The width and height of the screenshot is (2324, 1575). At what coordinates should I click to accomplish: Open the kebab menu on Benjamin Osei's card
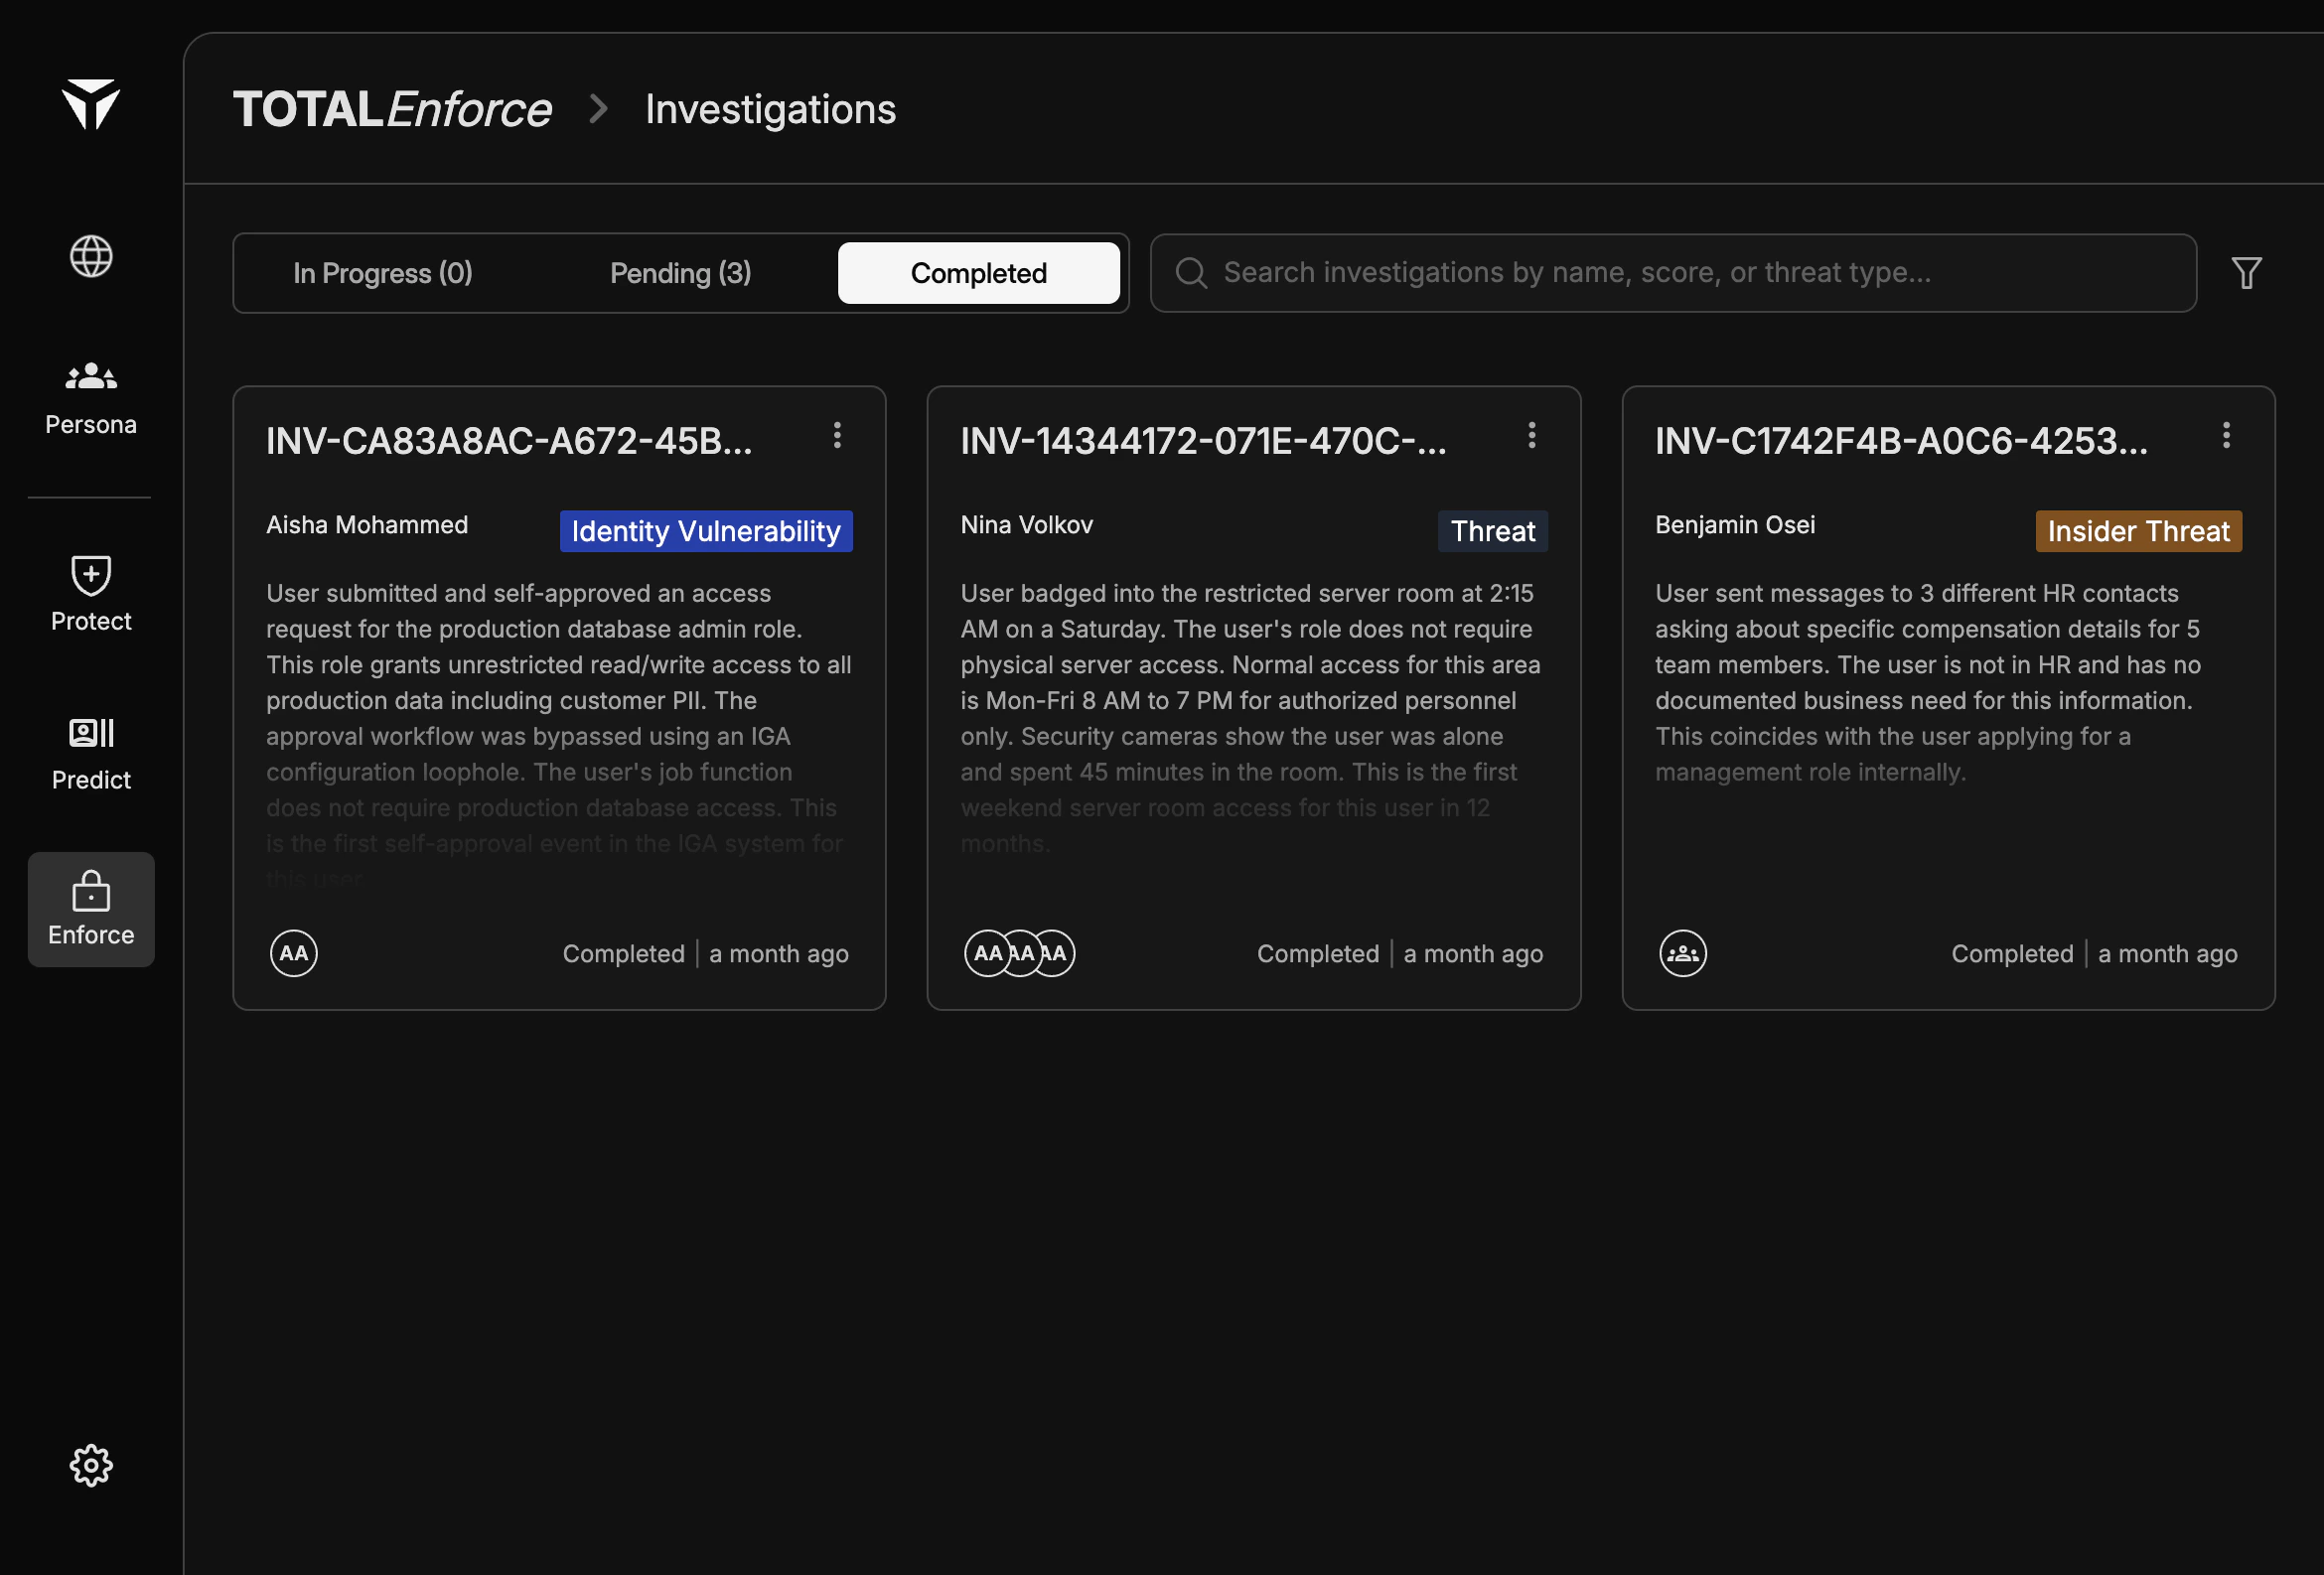click(x=2227, y=435)
